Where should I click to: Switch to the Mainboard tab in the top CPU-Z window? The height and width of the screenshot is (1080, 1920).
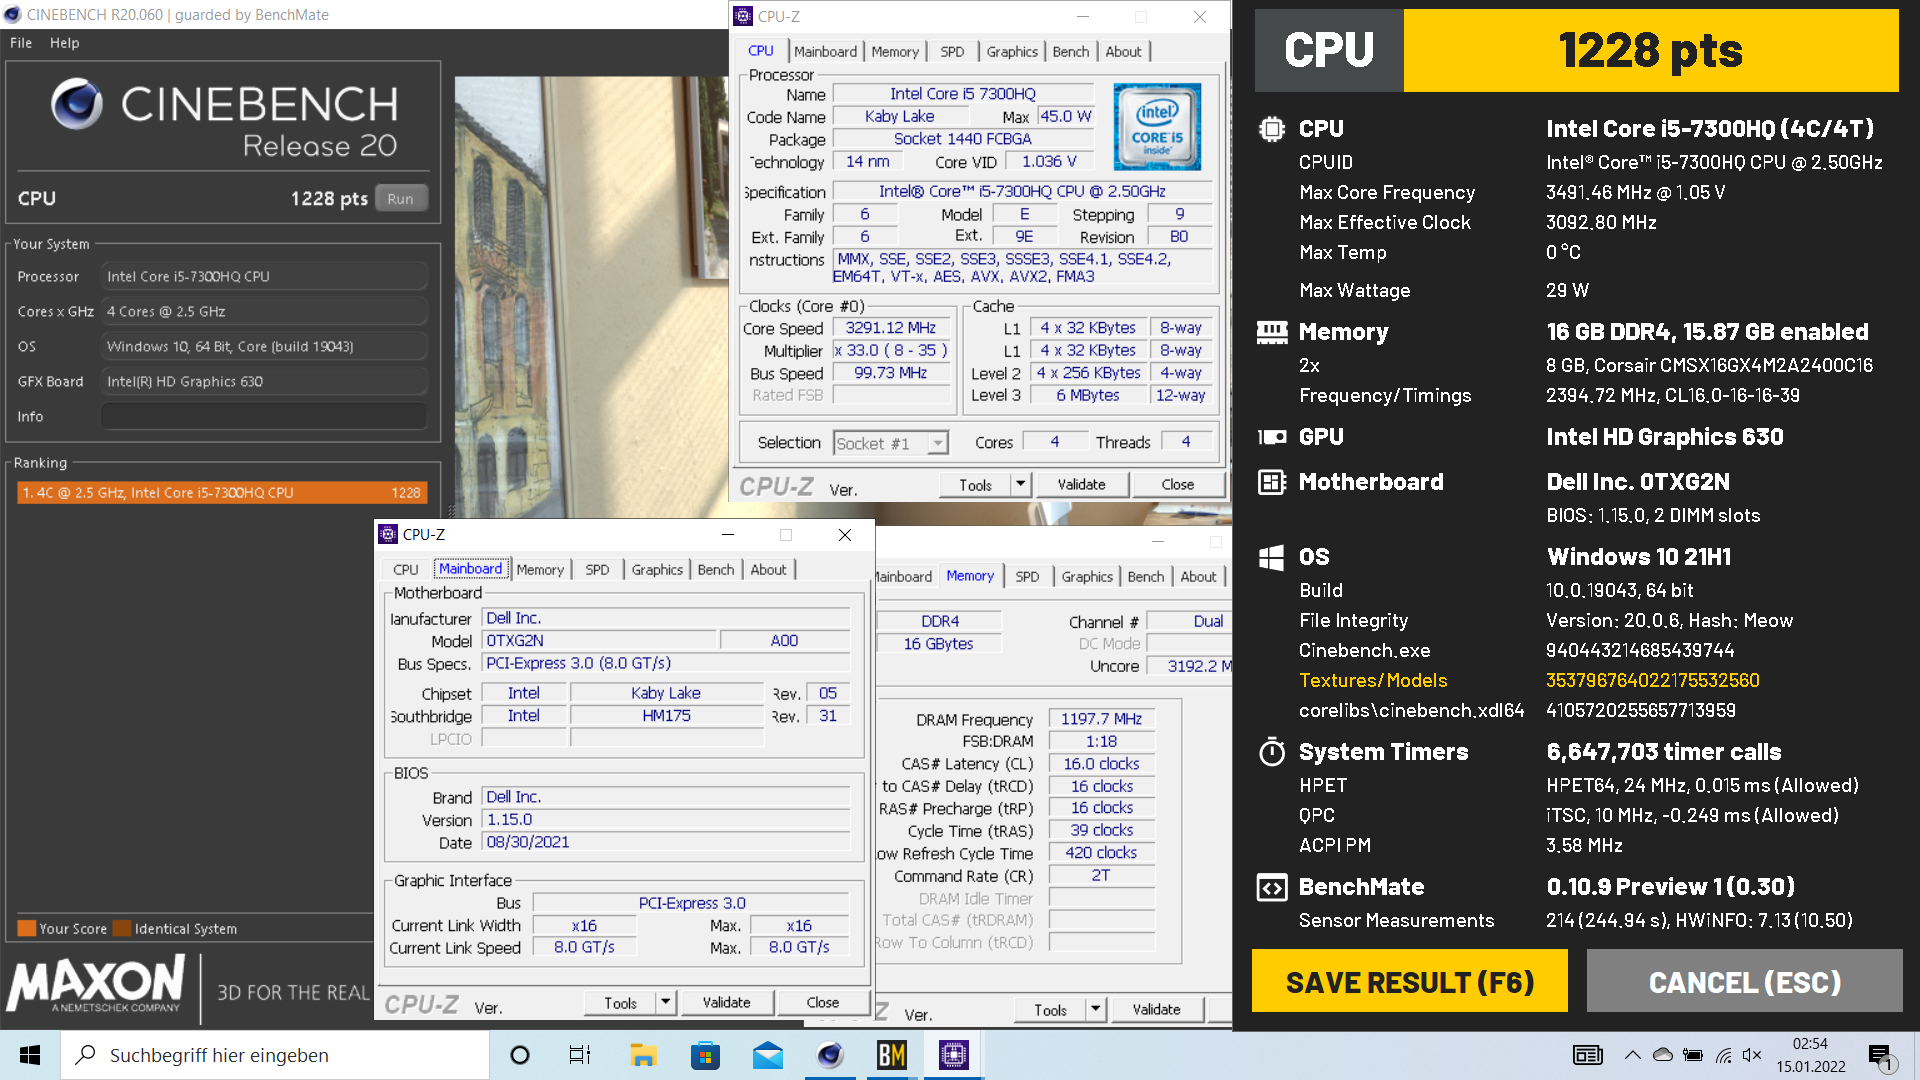[x=825, y=52]
